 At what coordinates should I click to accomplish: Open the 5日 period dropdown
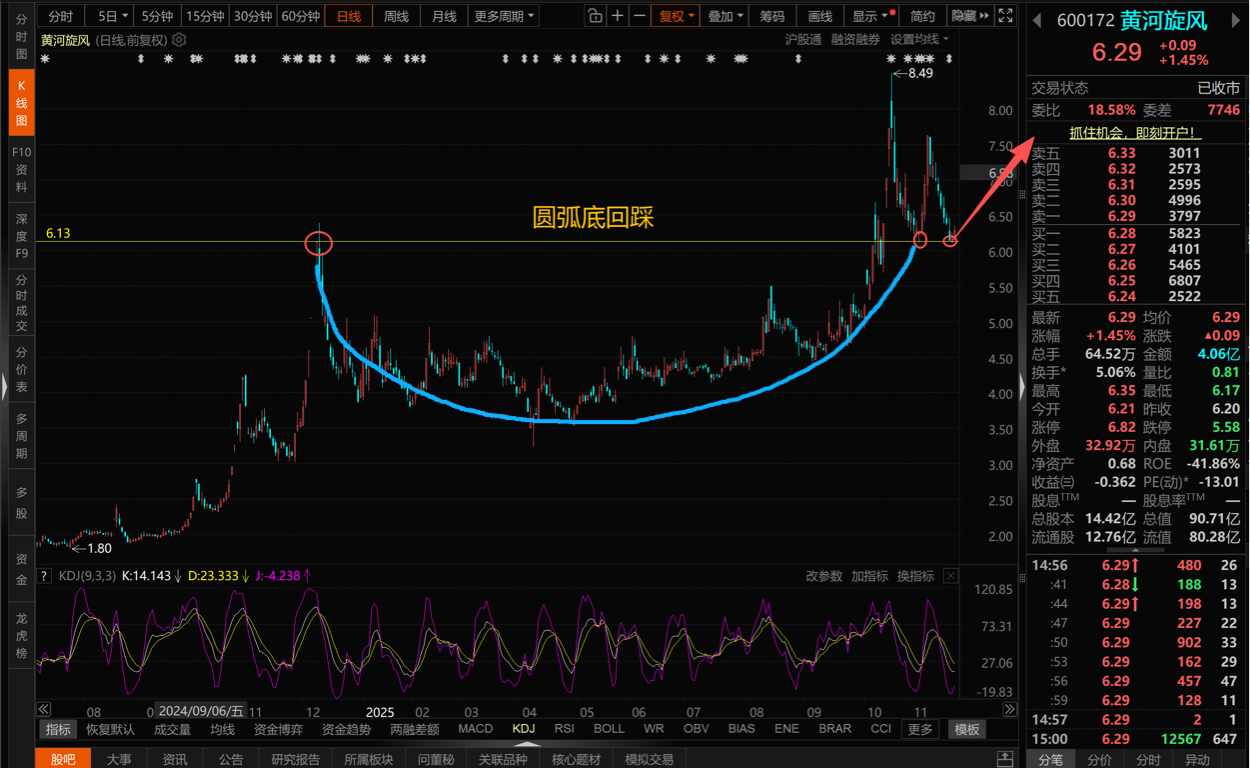point(113,16)
